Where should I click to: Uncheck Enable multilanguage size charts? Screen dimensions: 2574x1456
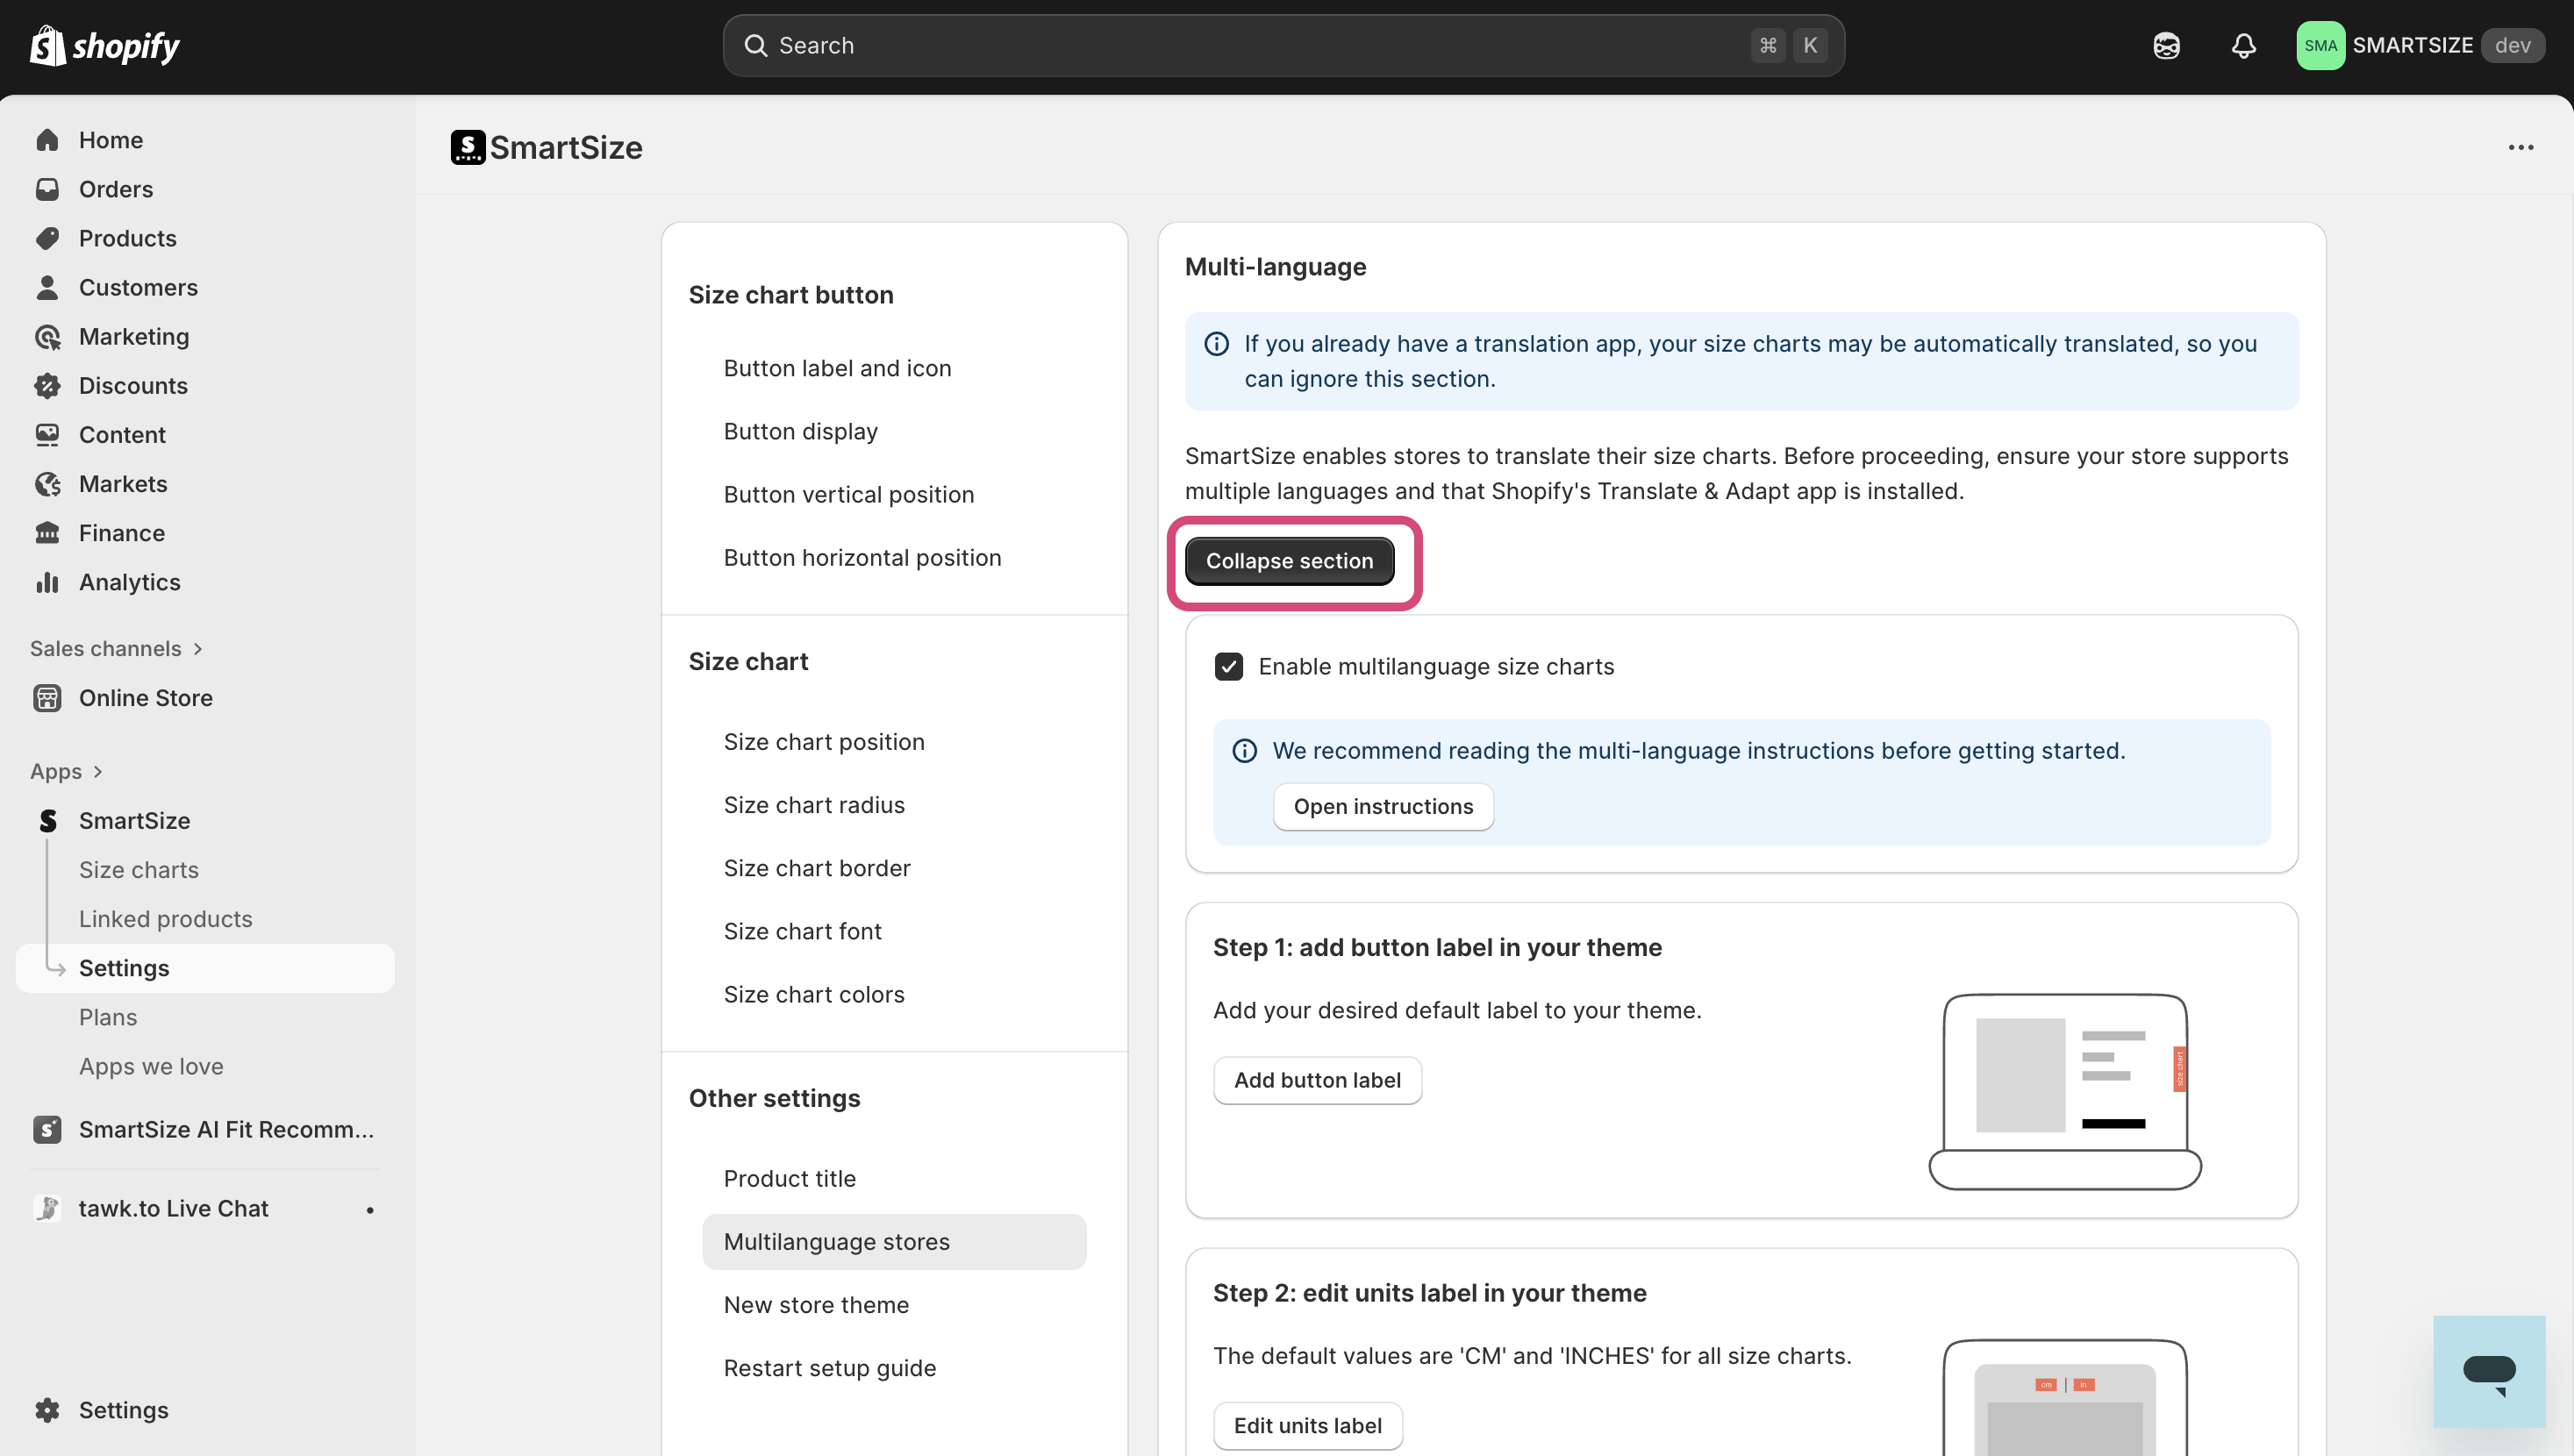pos(1228,667)
